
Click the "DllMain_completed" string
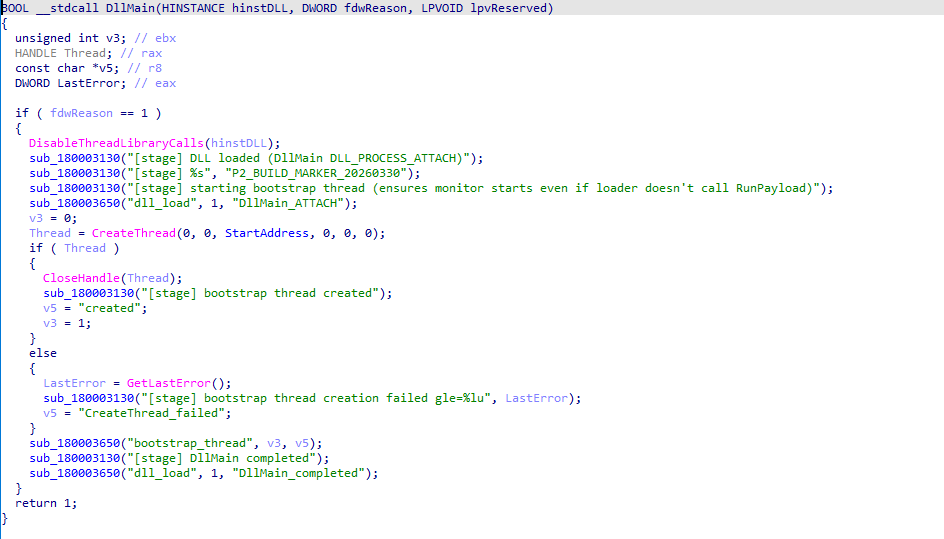coord(298,473)
